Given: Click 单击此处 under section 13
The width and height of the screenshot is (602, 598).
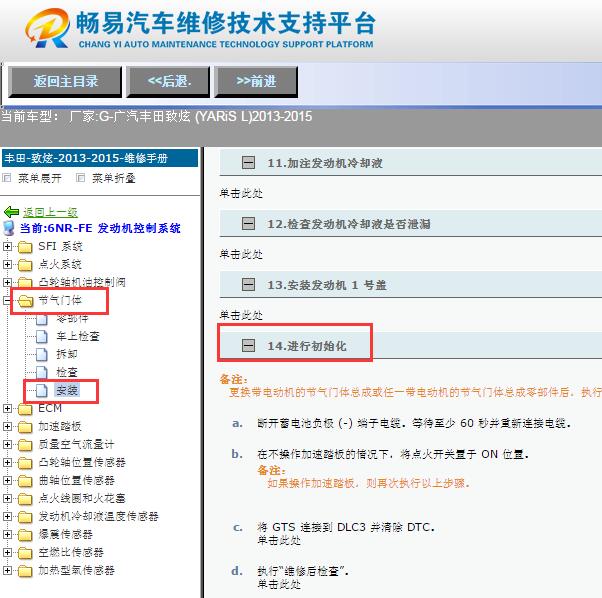Looking at the screenshot, I should coord(241,315).
